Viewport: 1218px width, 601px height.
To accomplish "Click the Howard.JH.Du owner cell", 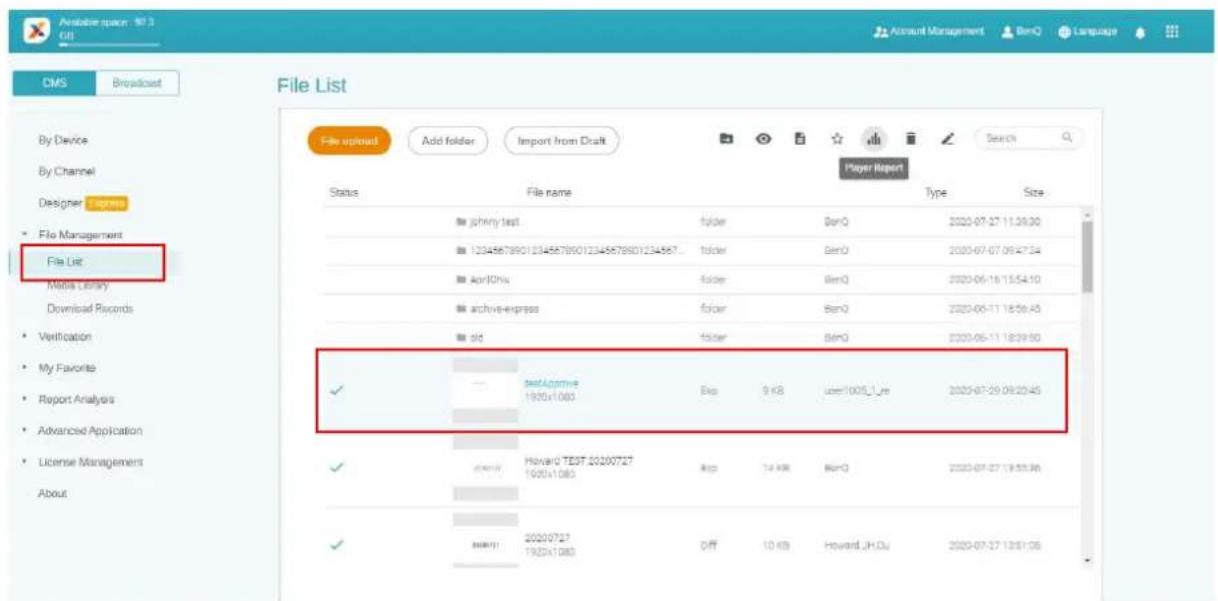I will click(x=857, y=544).
